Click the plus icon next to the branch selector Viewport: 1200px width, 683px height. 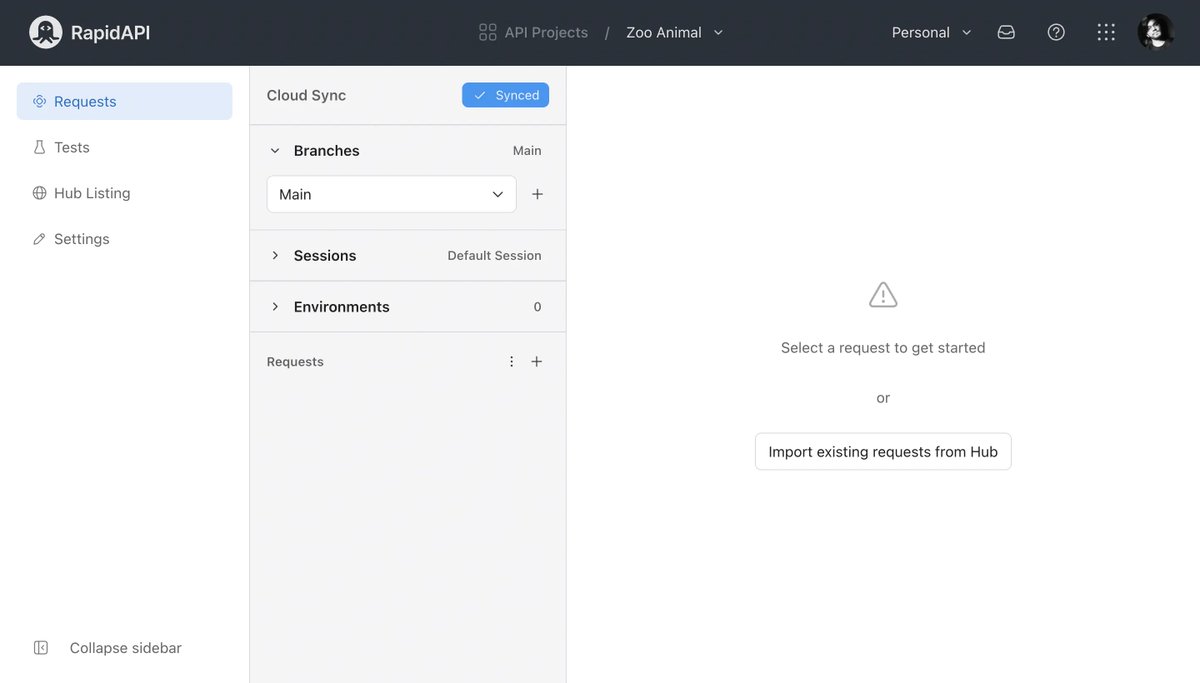[537, 193]
